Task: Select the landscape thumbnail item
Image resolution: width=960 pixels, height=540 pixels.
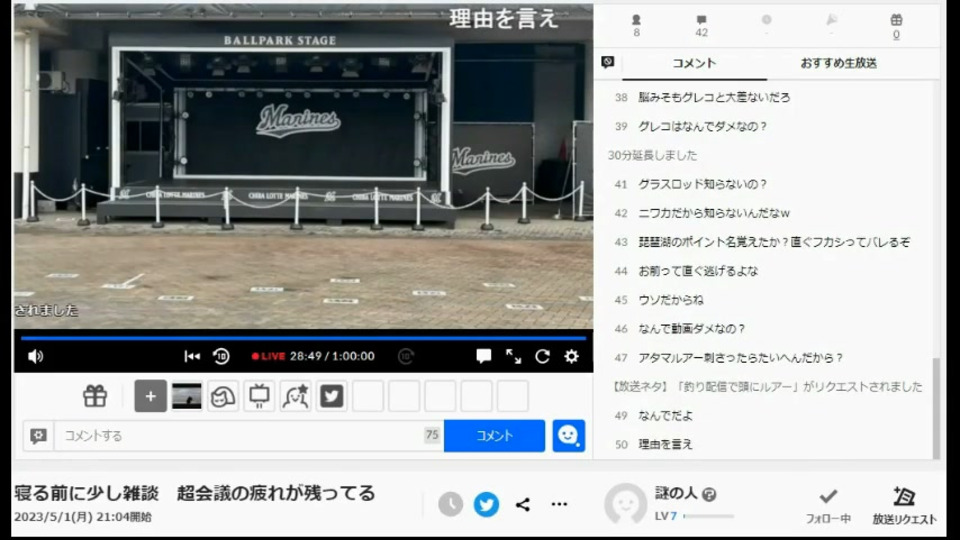Action: (x=186, y=396)
